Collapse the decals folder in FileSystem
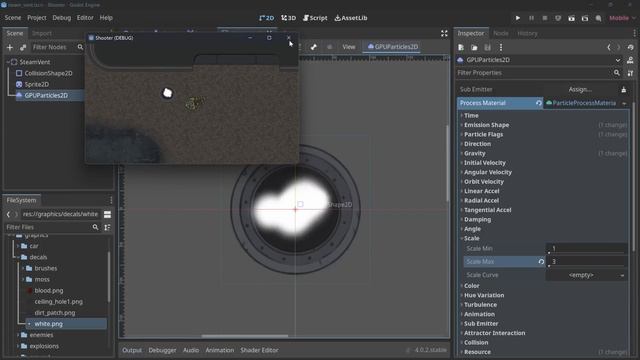The height and width of the screenshot is (360, 640). [x=18, y=258]
